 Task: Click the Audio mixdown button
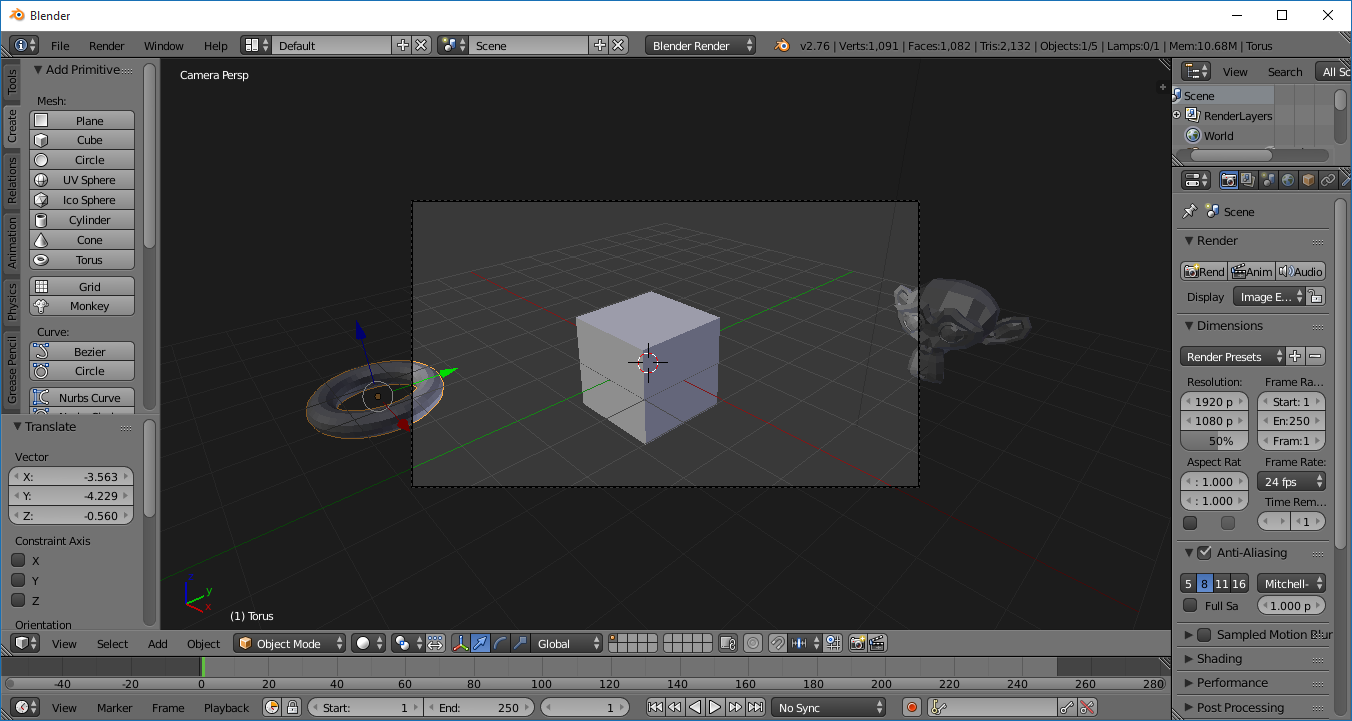tap(1301, 271)
